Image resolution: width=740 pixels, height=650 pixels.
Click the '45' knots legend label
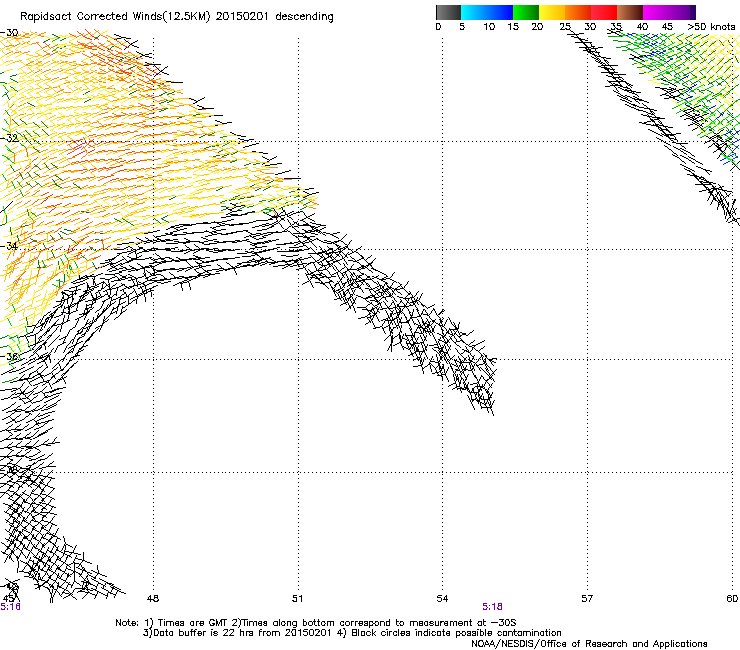coord(667,26)
